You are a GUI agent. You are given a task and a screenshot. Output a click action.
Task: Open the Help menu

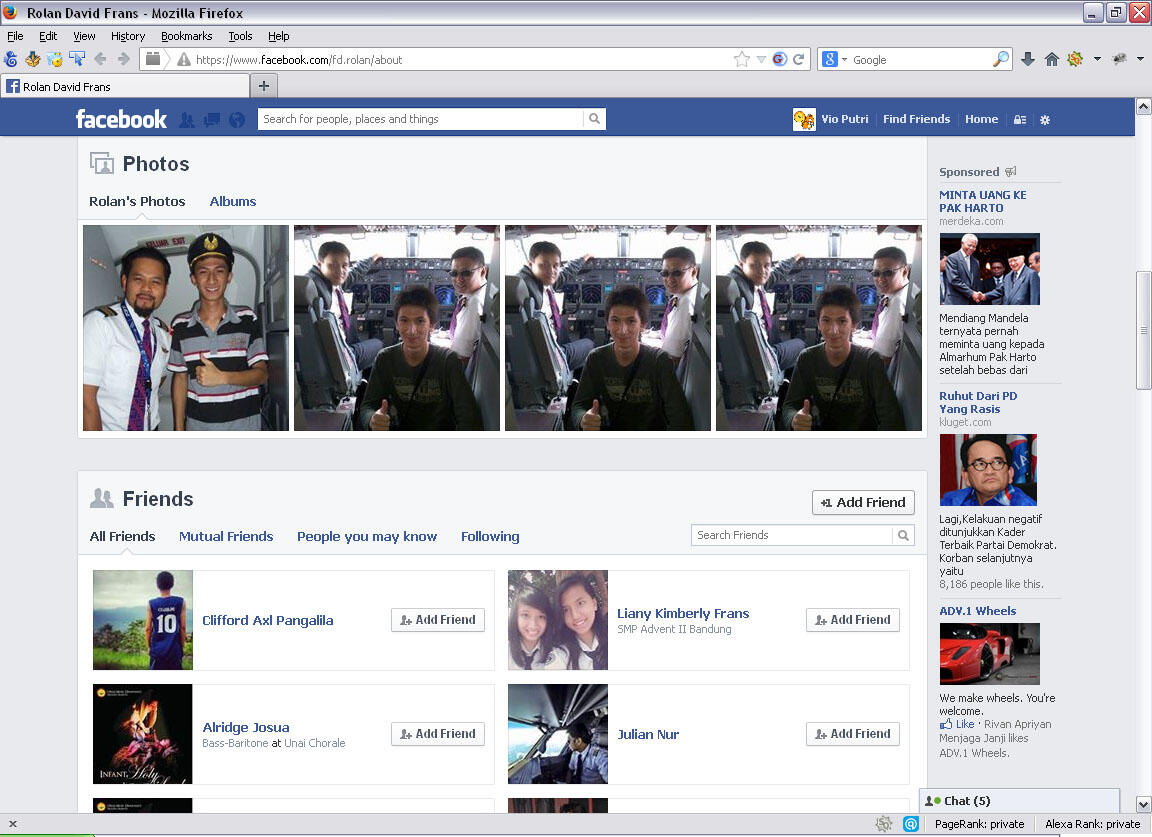(x=278, y=36)
